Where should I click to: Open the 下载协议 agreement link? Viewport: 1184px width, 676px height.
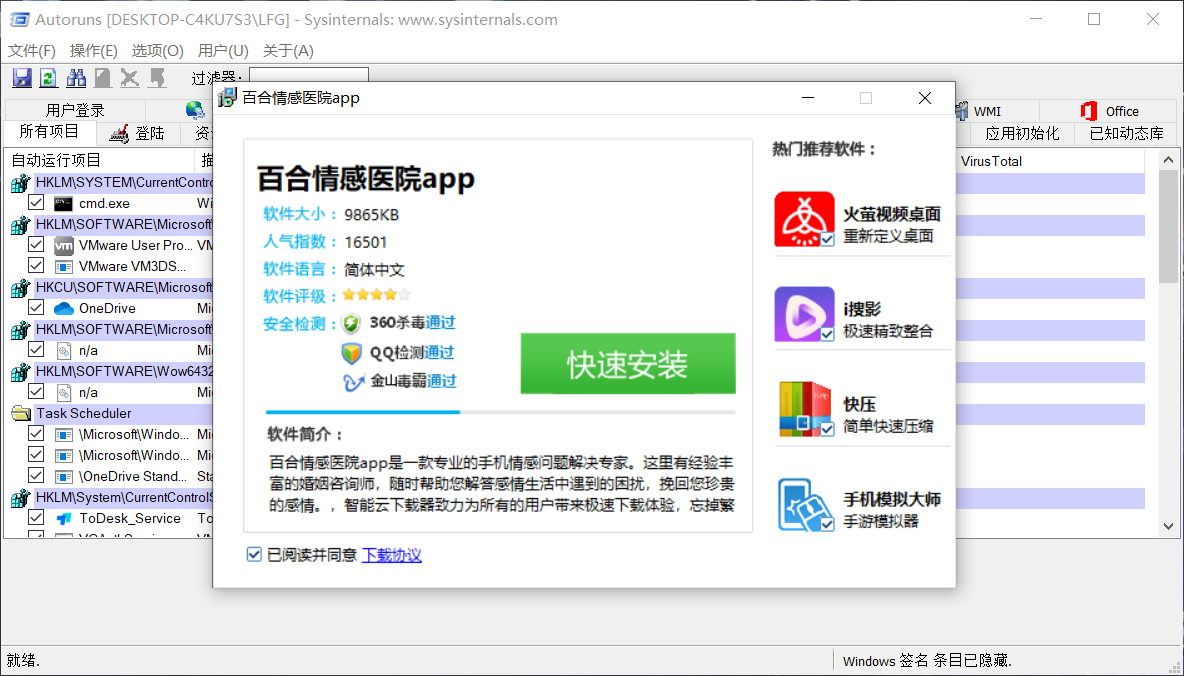[391, 554]
